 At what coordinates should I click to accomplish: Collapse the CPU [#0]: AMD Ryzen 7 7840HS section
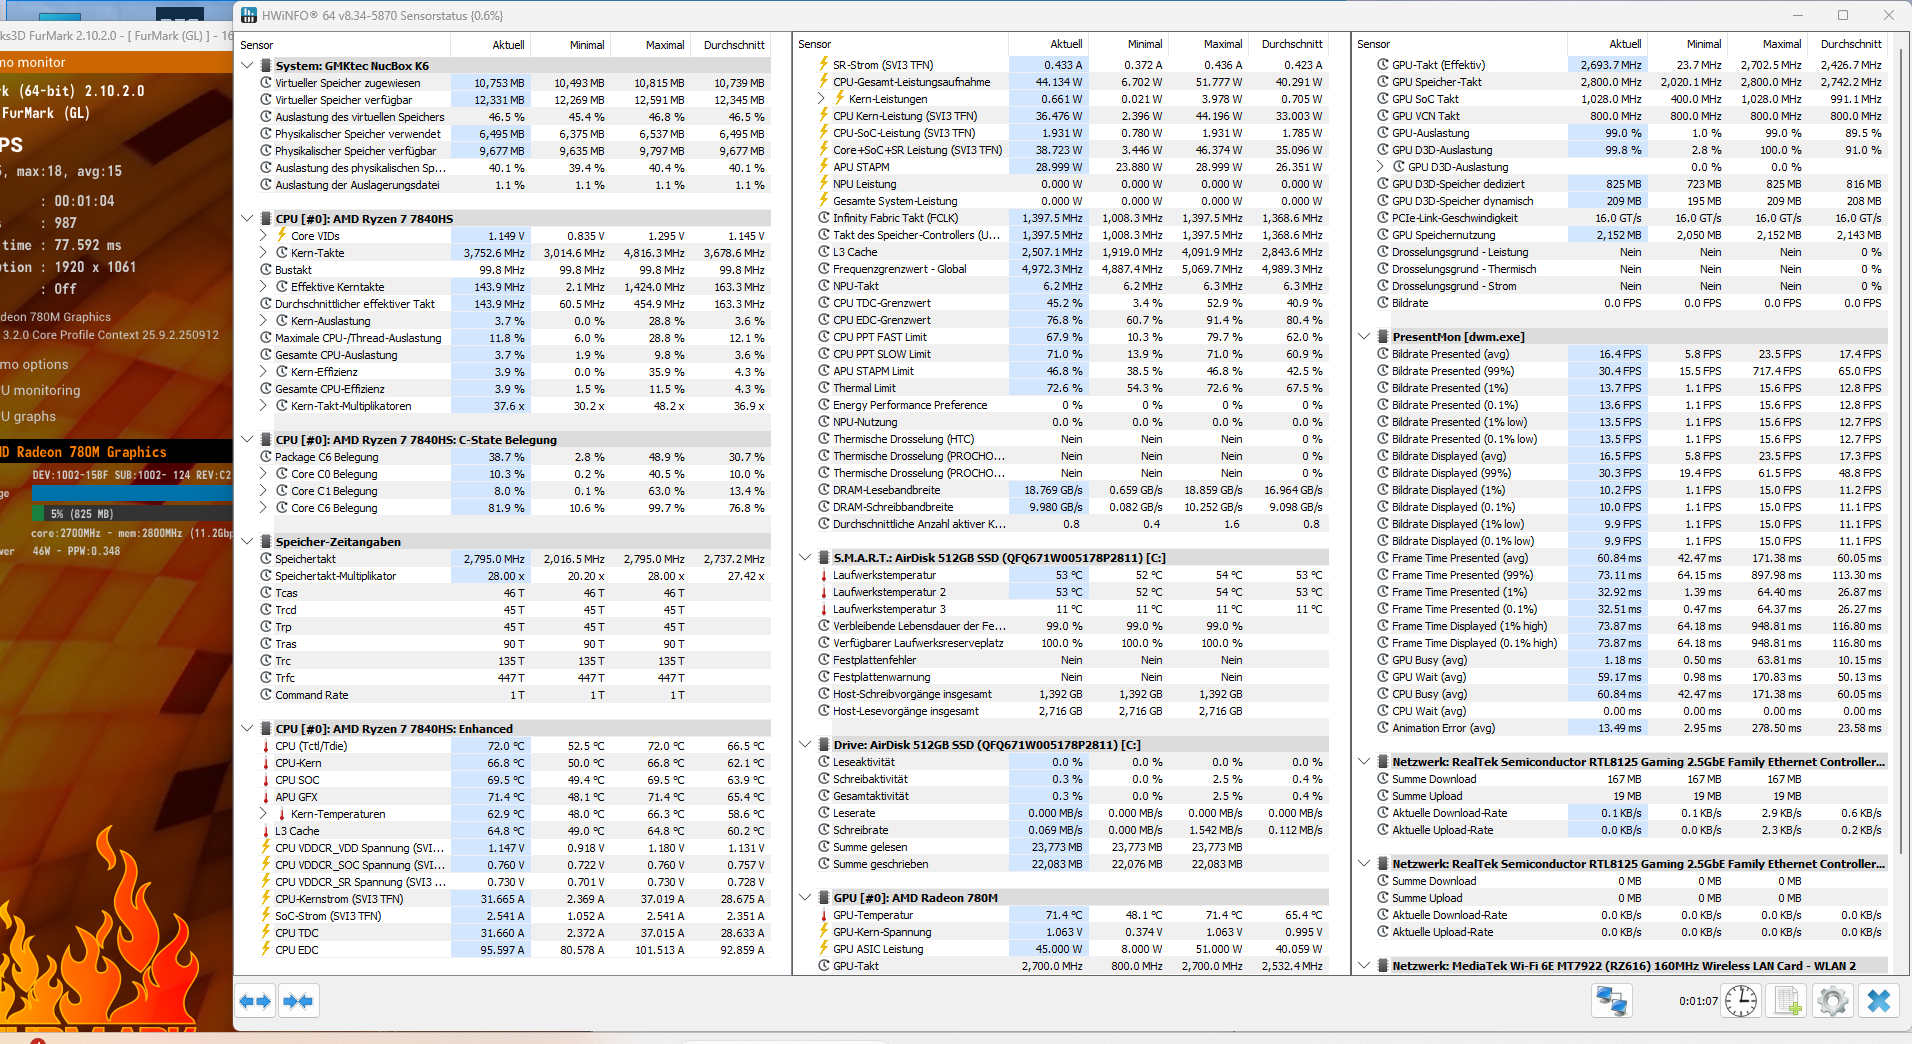point(247,219)
